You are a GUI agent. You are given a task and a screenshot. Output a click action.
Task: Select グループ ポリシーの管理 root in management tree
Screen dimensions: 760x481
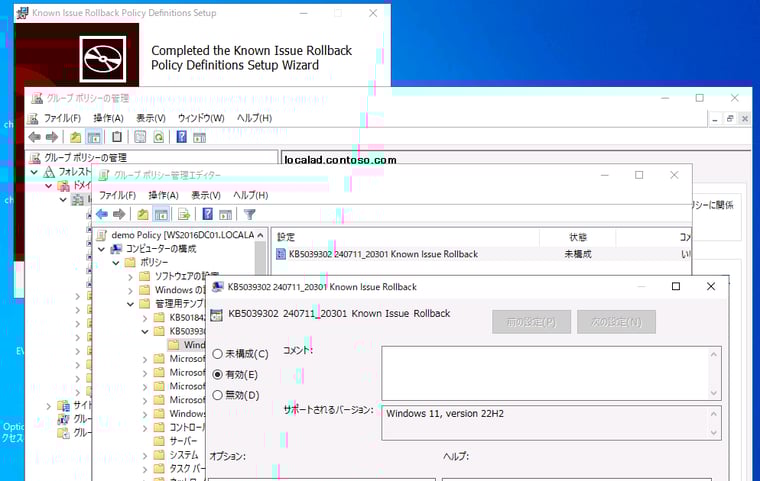(85, 158)
